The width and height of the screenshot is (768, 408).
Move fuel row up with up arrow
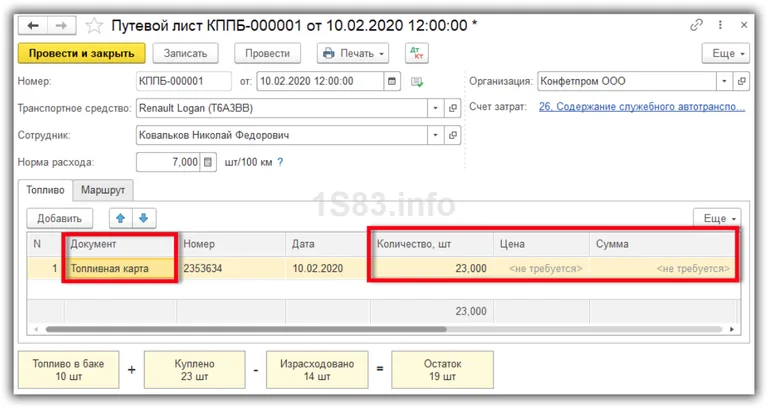118,217
